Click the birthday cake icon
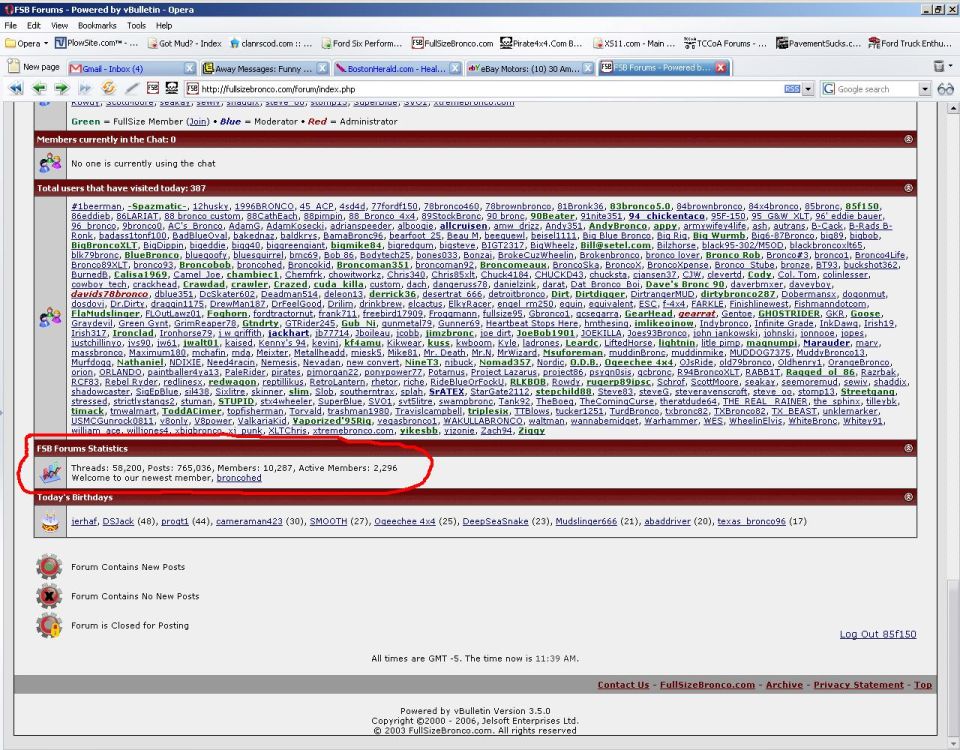 coord(50,522)
